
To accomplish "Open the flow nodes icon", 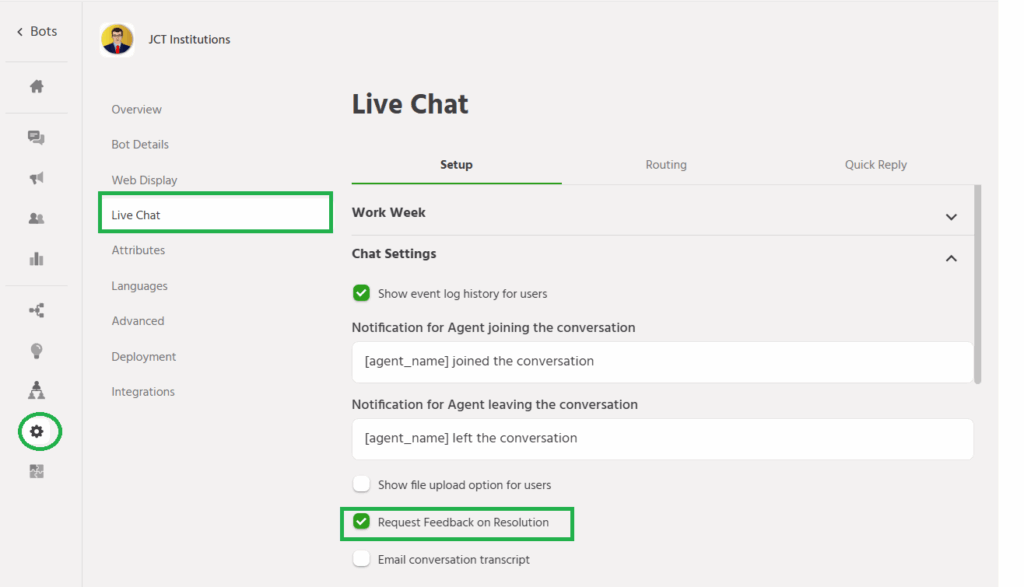I will (x=37, y=310).
